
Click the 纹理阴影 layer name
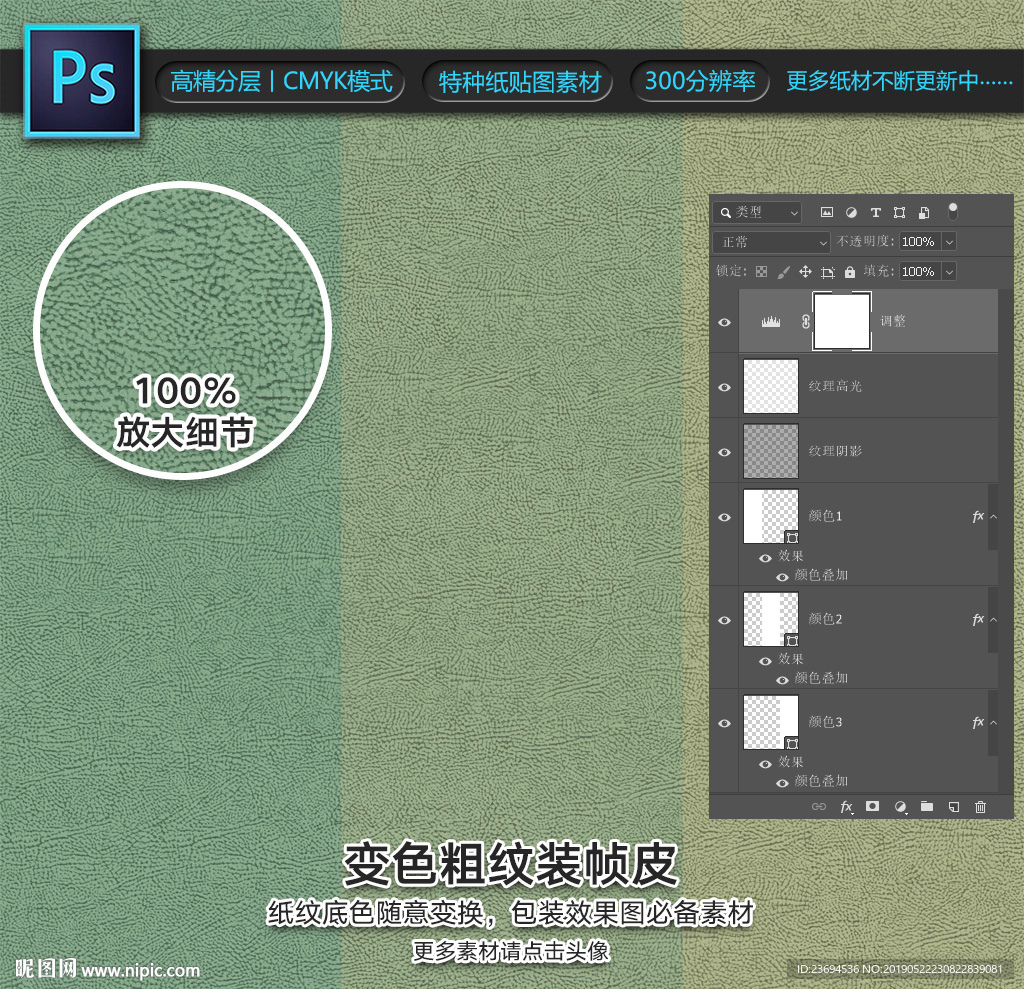(835, 451)
